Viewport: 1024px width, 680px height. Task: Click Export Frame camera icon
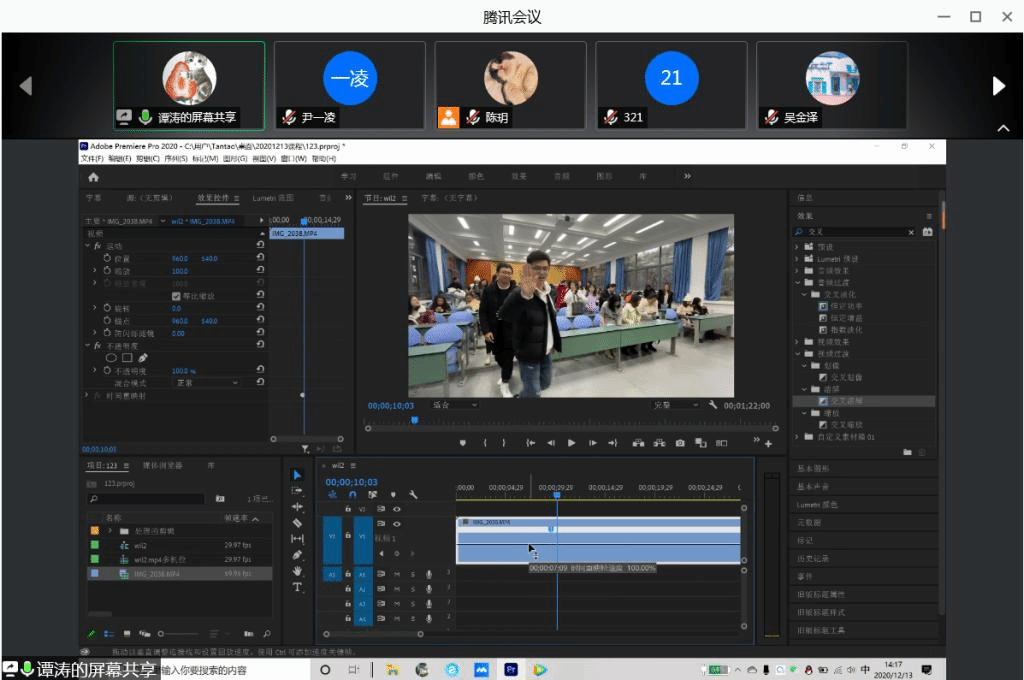tap(680, 442)
